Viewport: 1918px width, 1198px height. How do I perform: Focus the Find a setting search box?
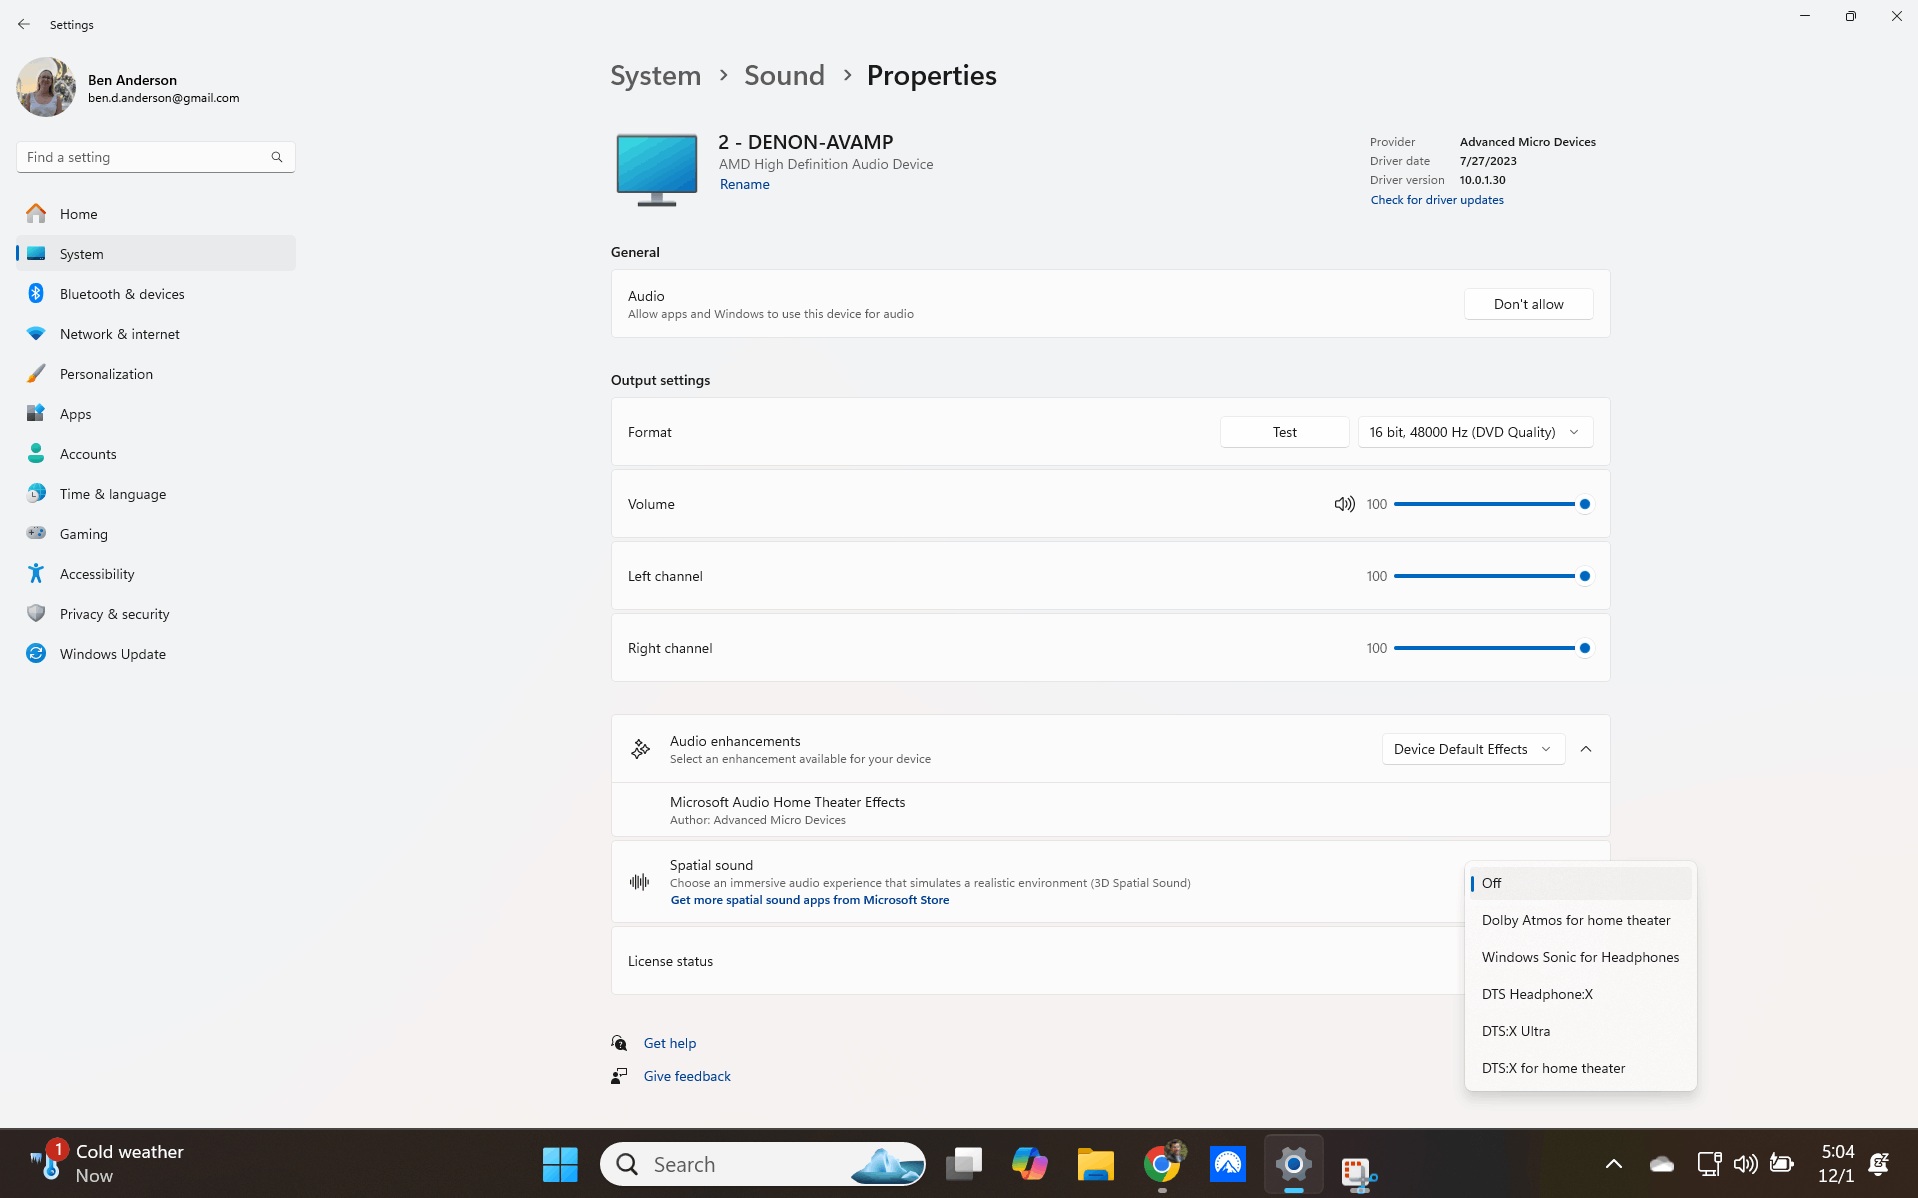156,157
